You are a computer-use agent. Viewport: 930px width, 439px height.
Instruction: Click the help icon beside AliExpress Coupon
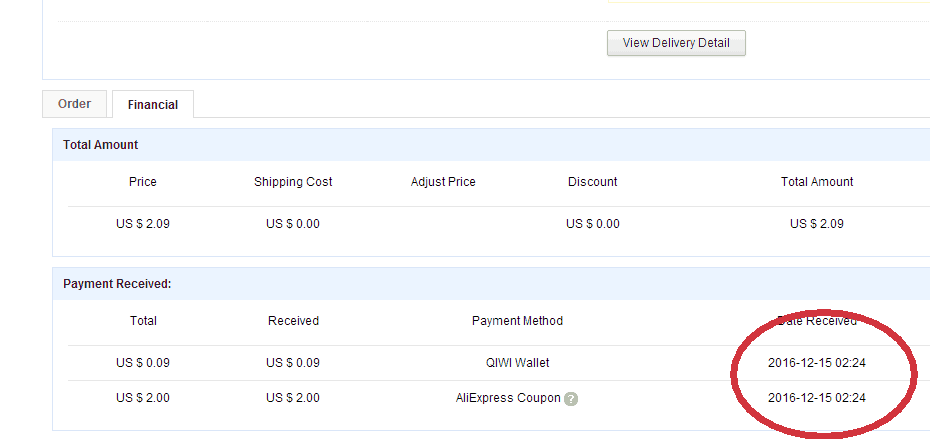coord(571,398)
